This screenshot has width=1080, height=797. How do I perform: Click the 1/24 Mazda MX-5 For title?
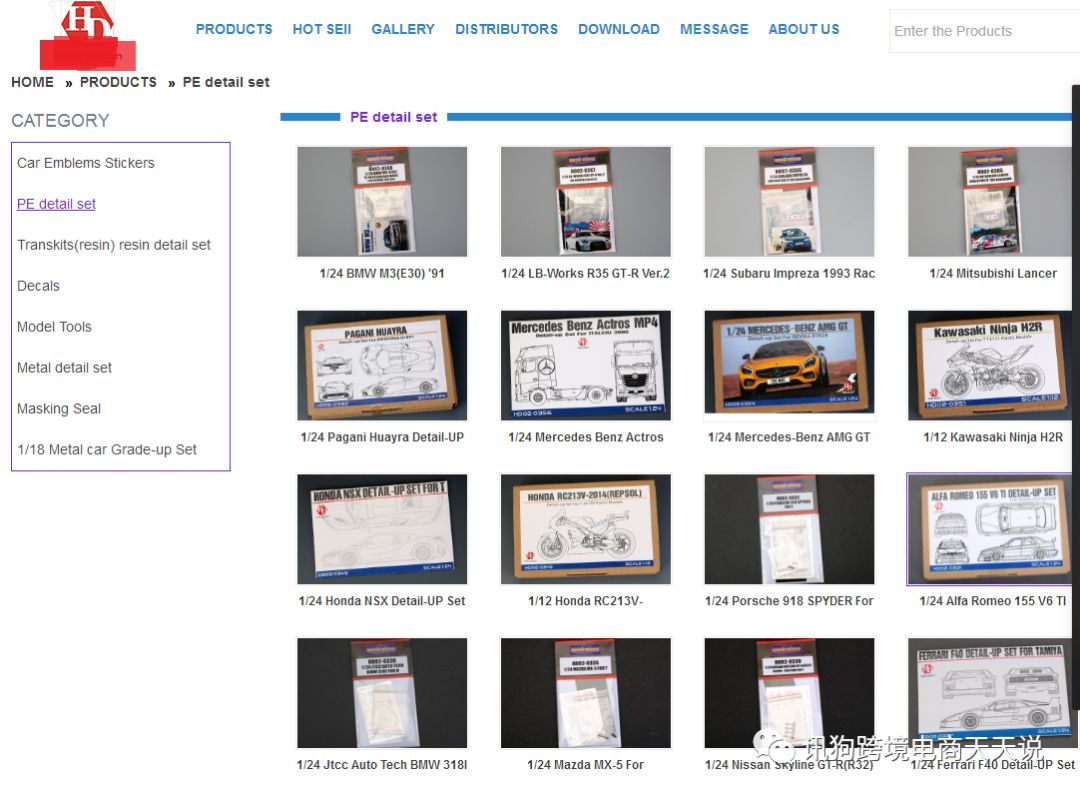585,765
